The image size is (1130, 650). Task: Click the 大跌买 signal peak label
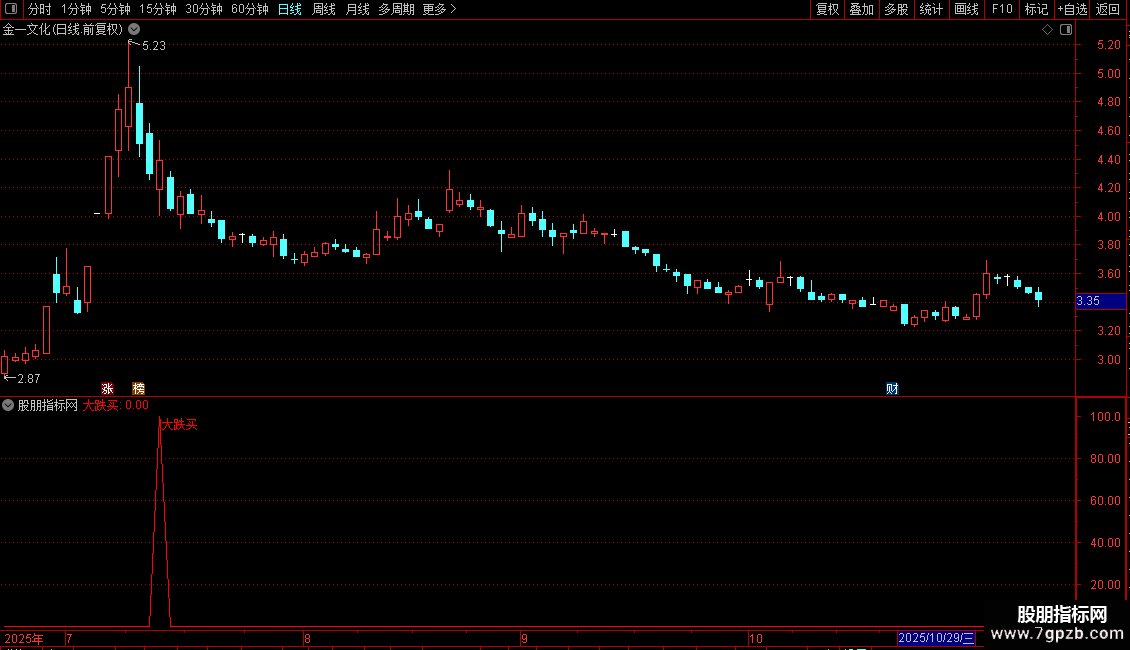[x=179, y=425]
